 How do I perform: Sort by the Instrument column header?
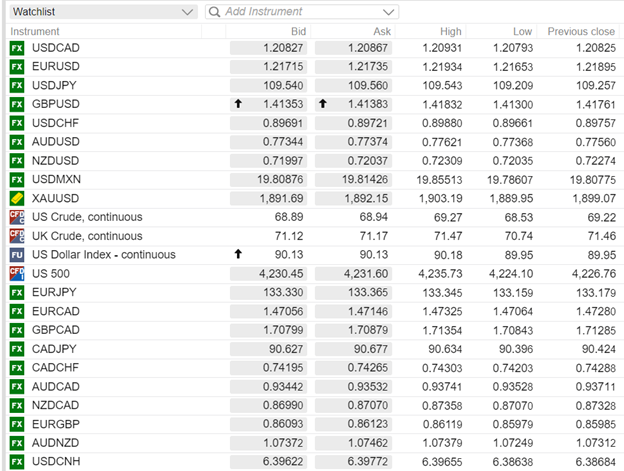[34, 32]
